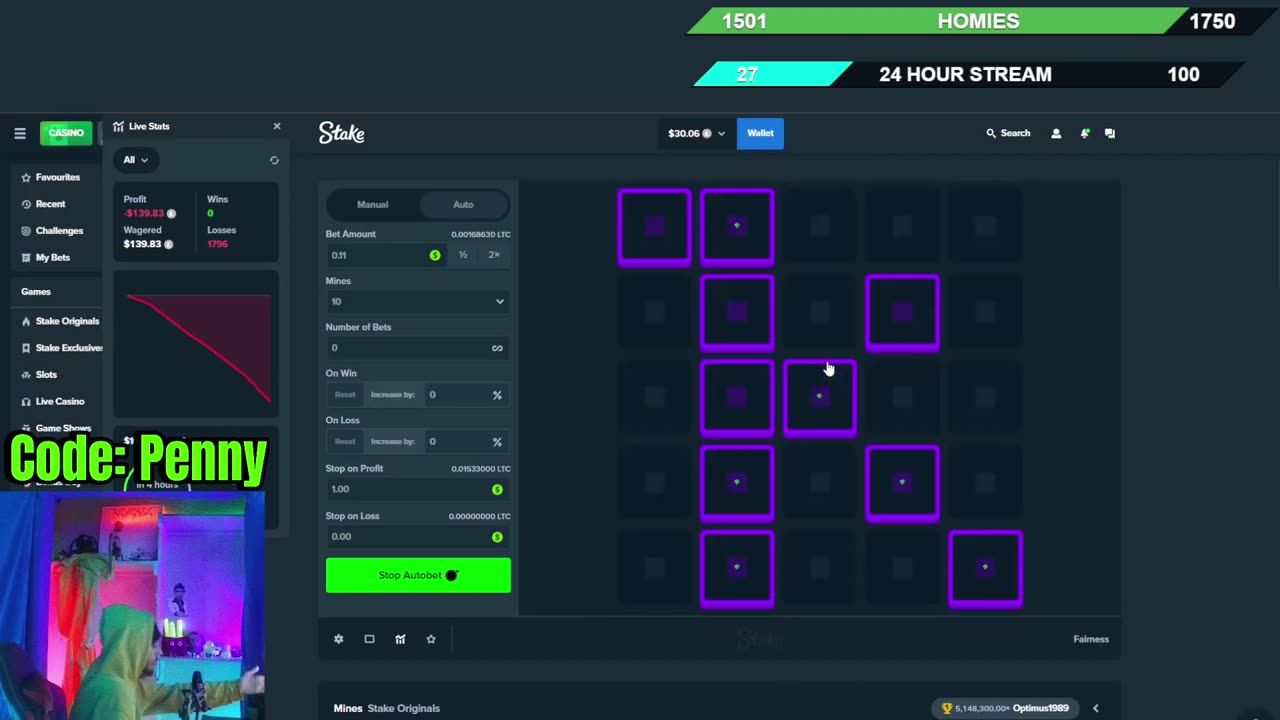The width and height of the screenshot is (1280, 720).
Task: Double the bet with 2× button
Action: (493, 255)
